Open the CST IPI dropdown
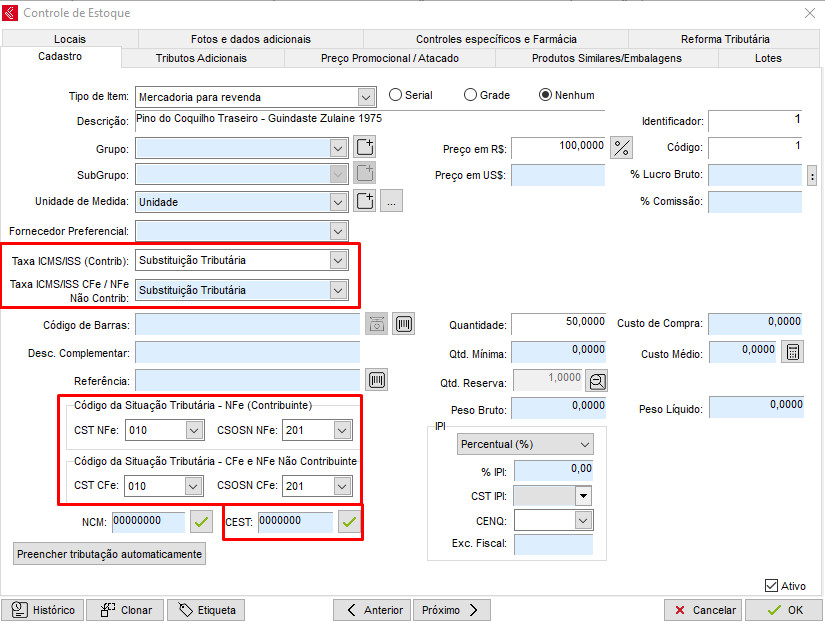The height and width of the screenshot is (627, 825). (x=583, y=495)
